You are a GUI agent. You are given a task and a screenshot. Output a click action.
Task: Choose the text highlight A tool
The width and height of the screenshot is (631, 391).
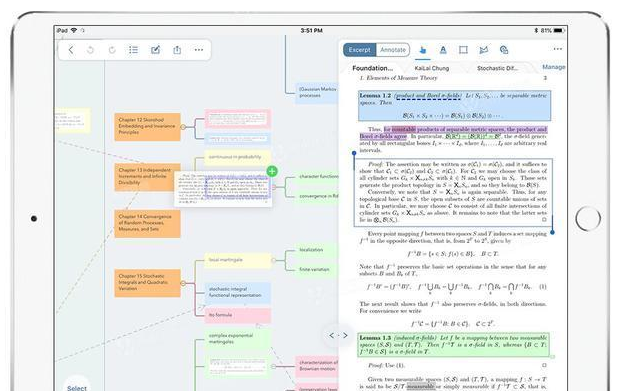(443, 50)
